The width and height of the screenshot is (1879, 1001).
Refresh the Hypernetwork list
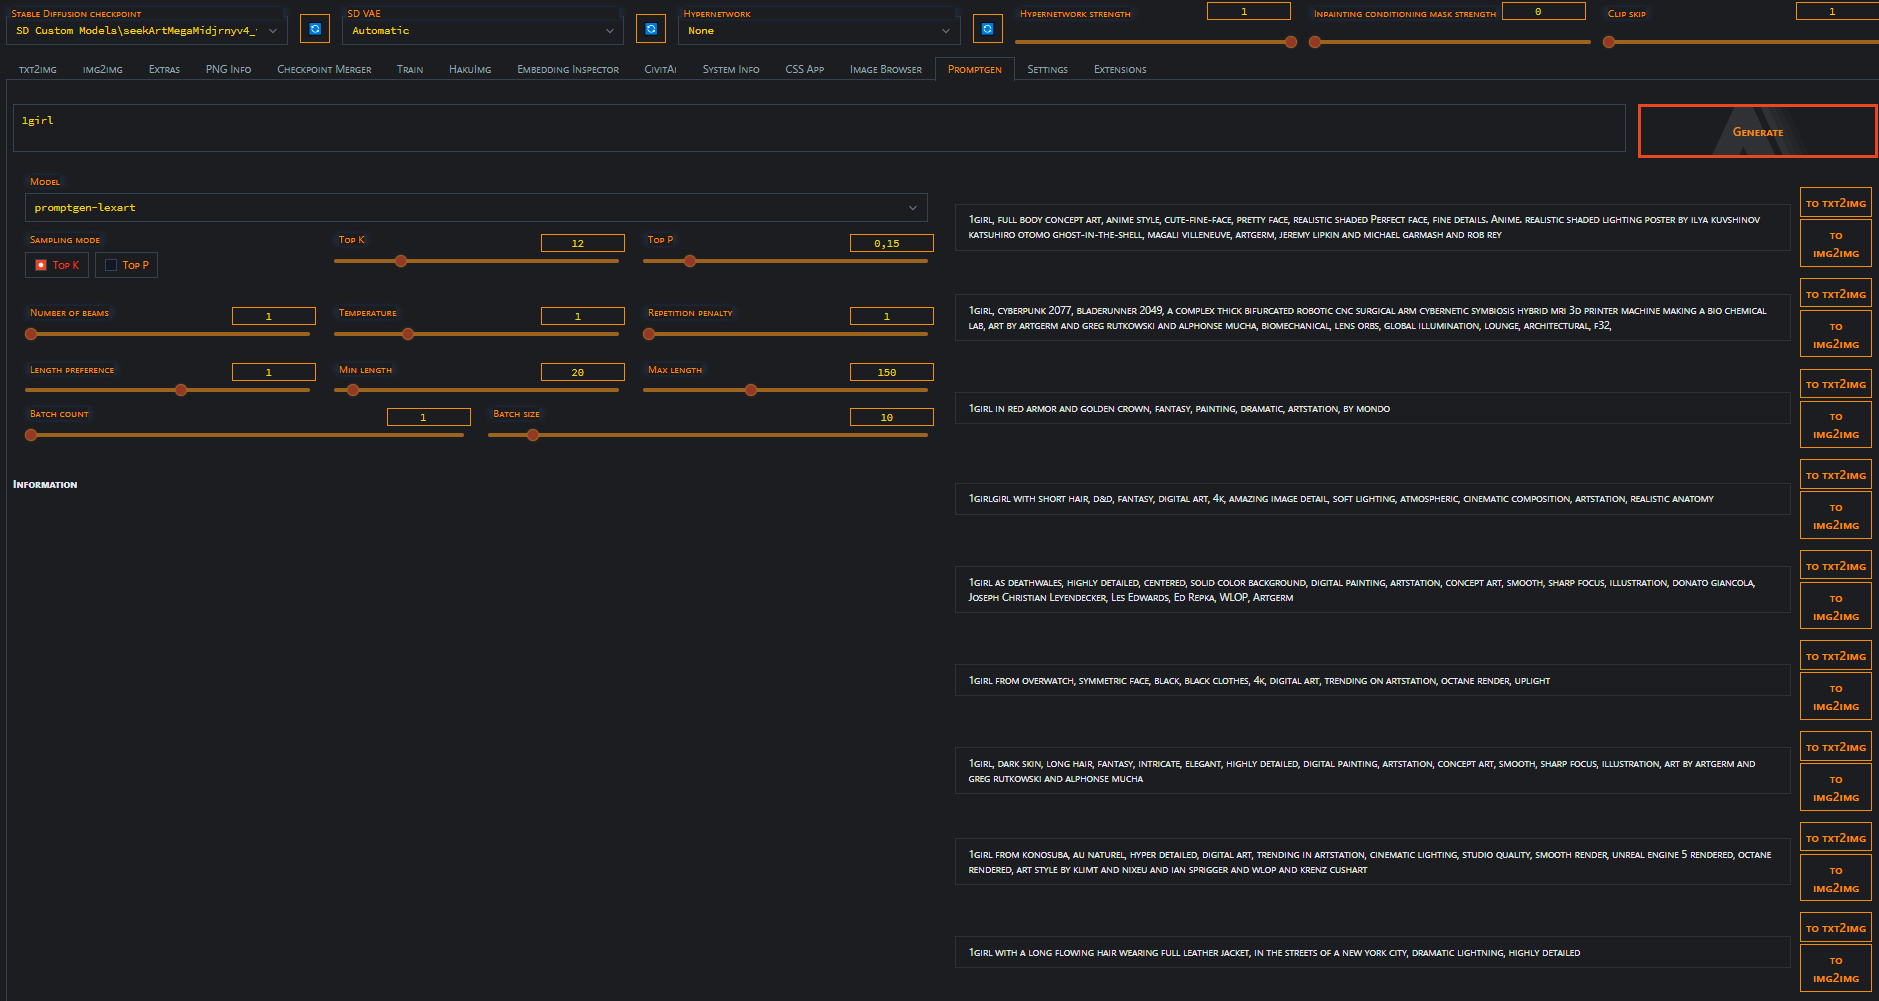[x=987, y=29]
